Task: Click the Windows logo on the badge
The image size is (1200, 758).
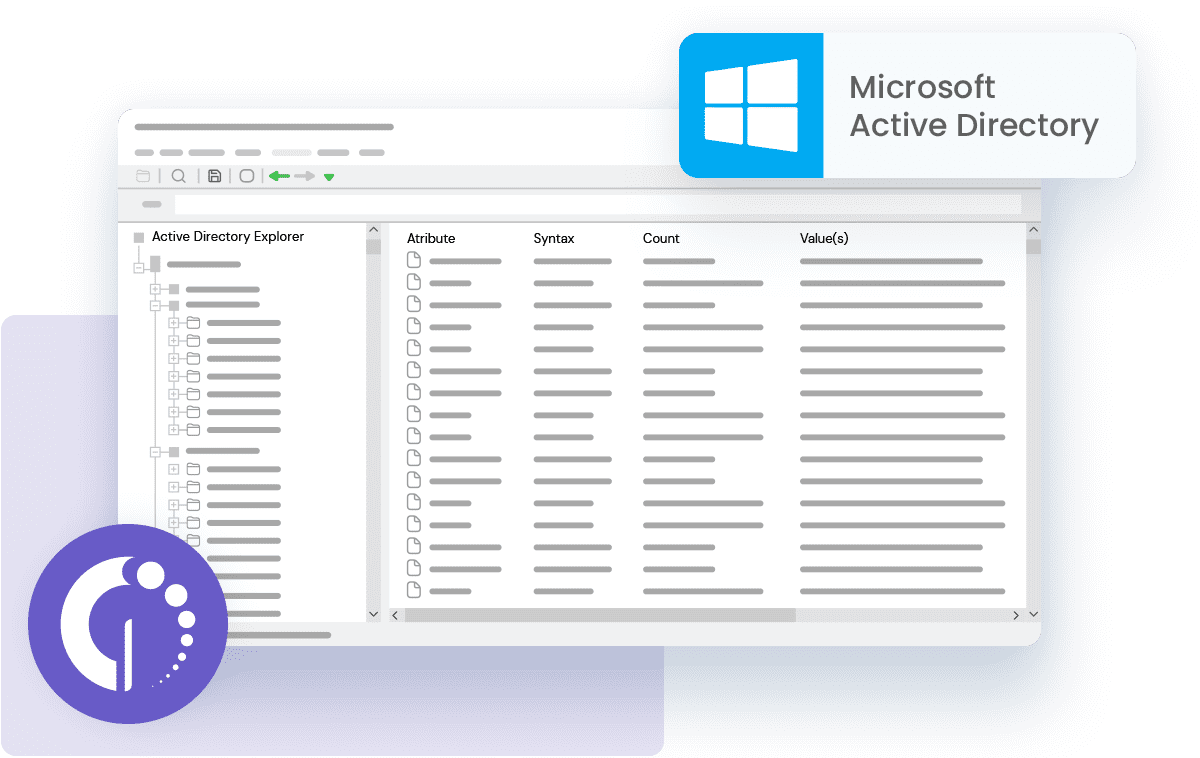Action: point(752,104)
